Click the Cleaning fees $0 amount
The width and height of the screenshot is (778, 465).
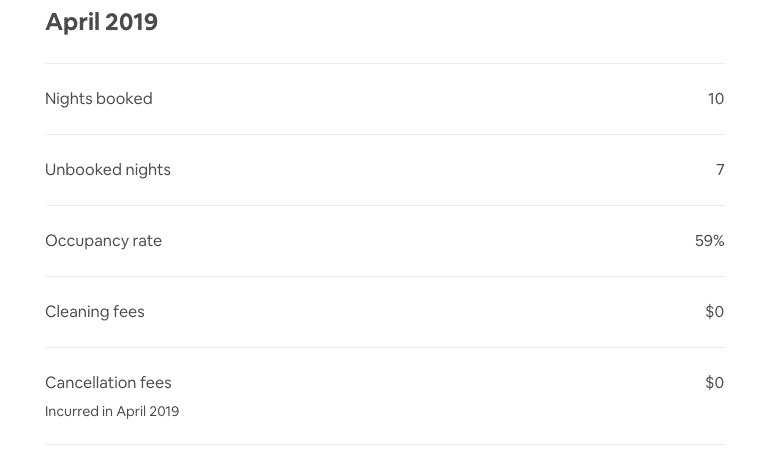pyautogui.click(x=714, y=312)
